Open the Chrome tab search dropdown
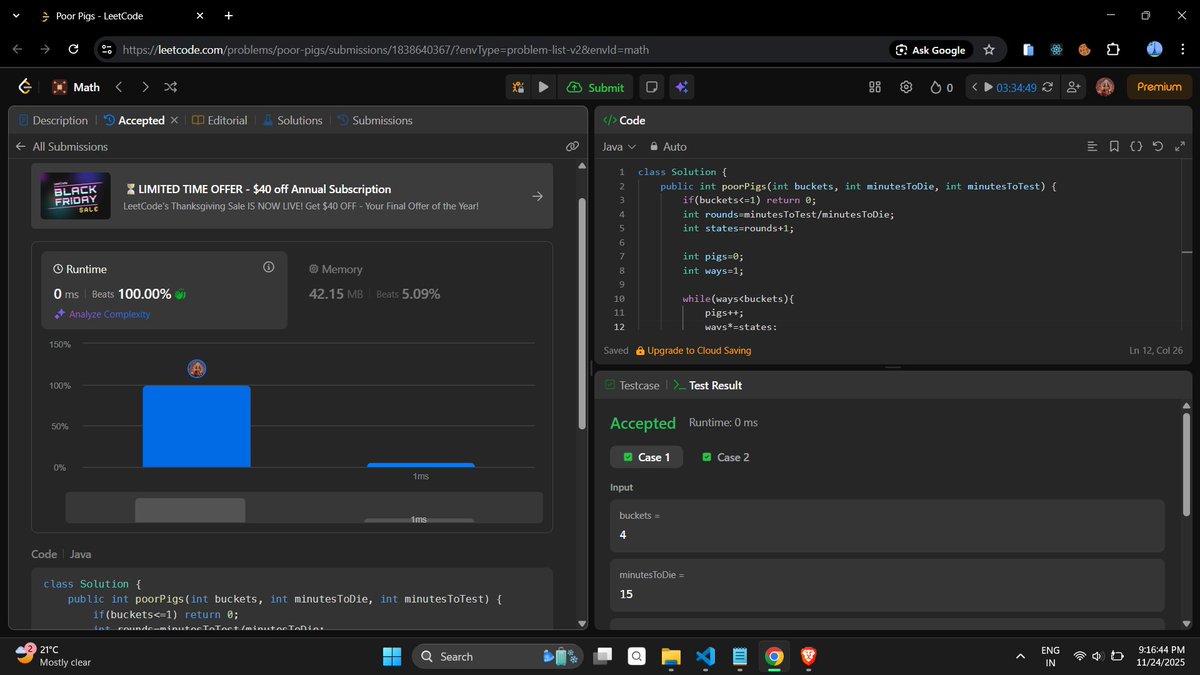The height and width of the screenshot is (675, 1200). 15,16
